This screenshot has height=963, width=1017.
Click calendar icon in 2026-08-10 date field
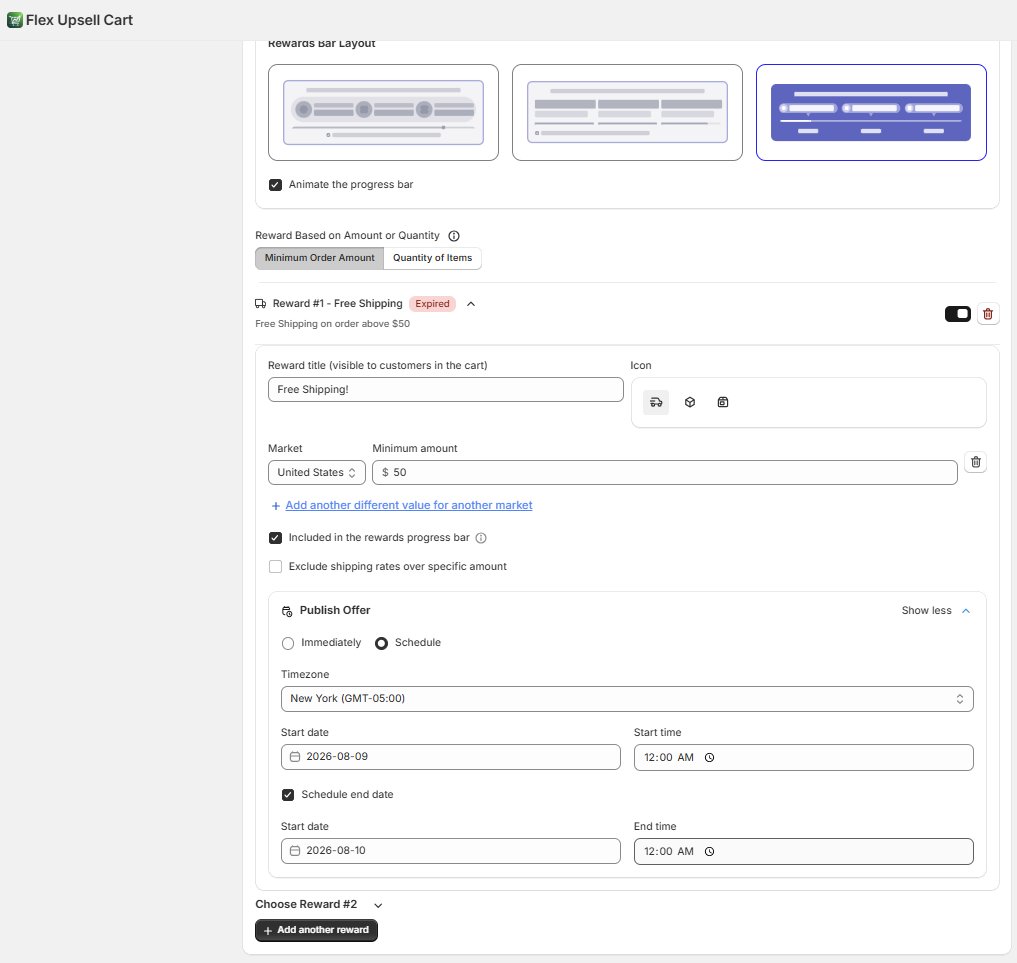[x=295, y=851]
